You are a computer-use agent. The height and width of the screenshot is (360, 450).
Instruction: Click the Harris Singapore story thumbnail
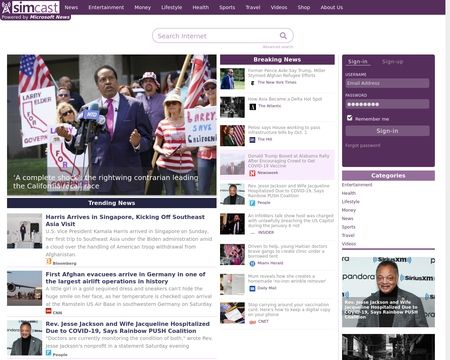point(24,231)
